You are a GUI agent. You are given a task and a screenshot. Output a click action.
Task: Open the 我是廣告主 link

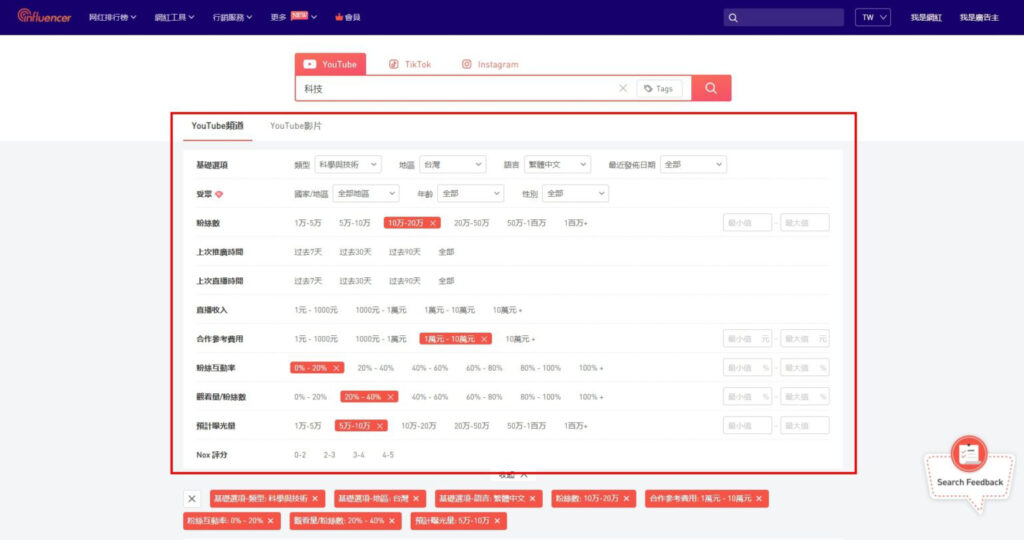(x=979, y=18)
